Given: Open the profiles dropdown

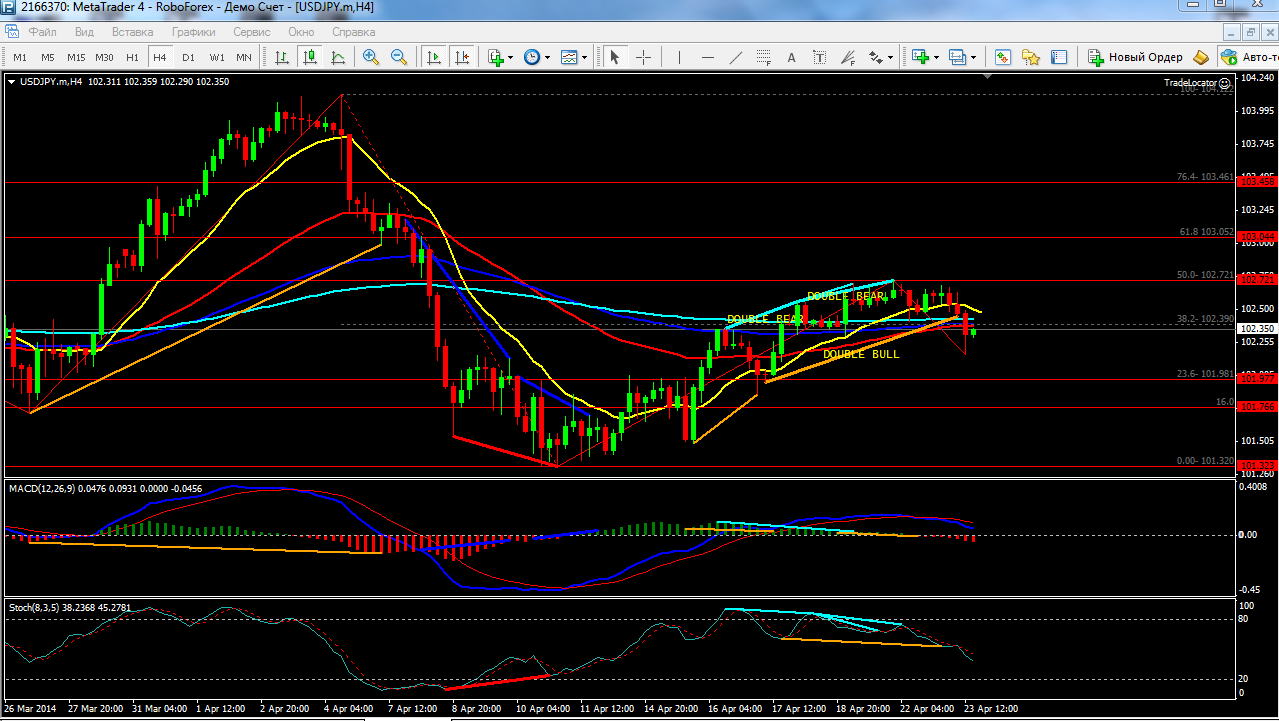Looking at the screenshot, I should (x=962, y=57).
